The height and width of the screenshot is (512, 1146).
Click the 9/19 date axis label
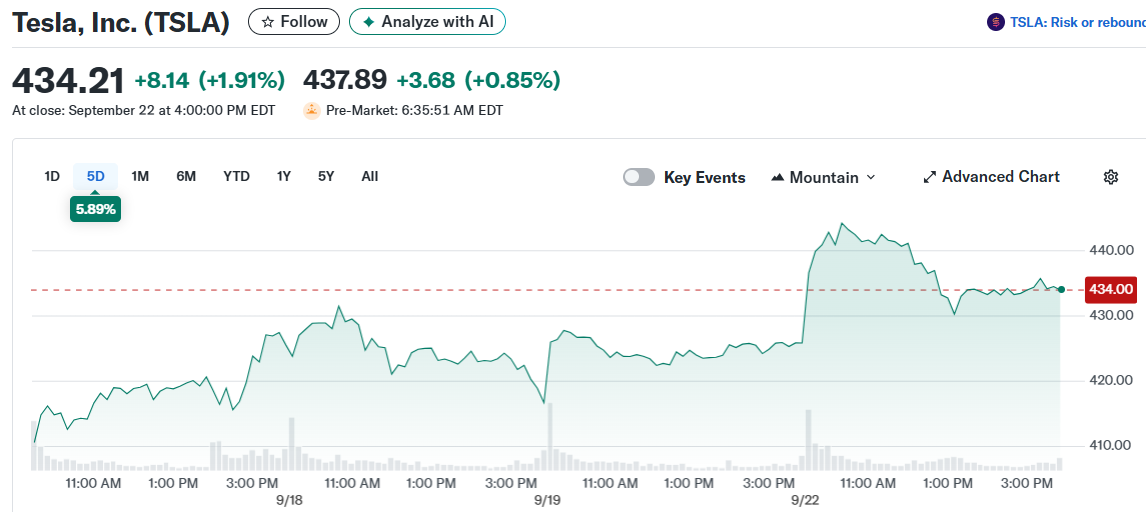548,501
